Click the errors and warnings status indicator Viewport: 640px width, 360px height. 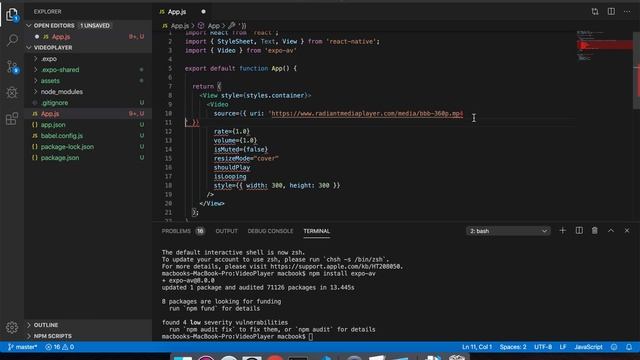(60, 347)
